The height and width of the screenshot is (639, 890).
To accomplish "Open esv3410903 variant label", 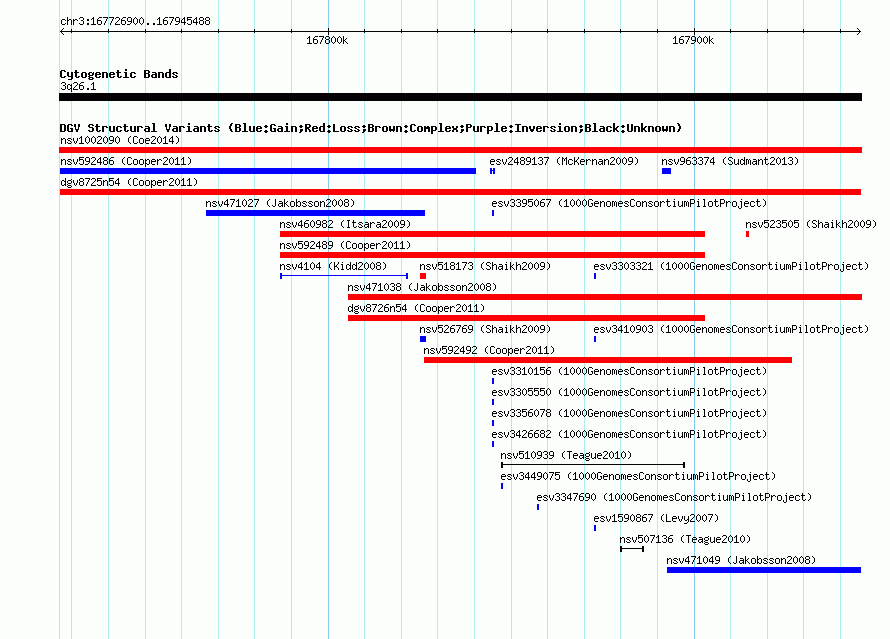I will click(x=731, y=329).
